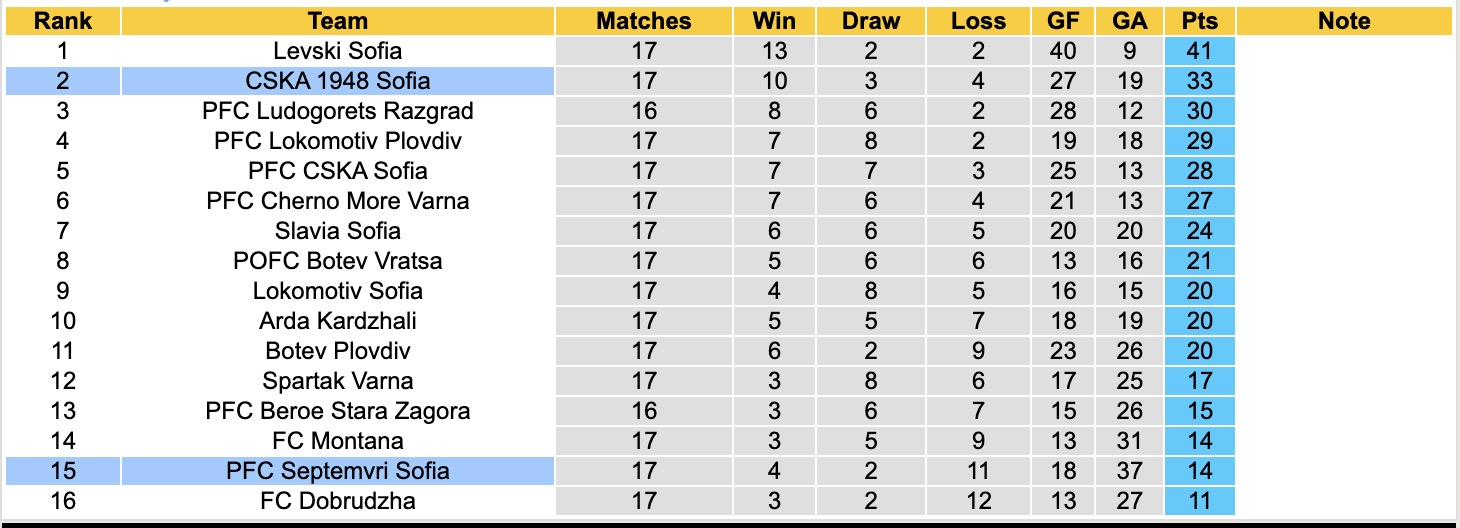Click the Draw column header
This screenshot has height=528, width=1460.
click(x=870, y=21)
